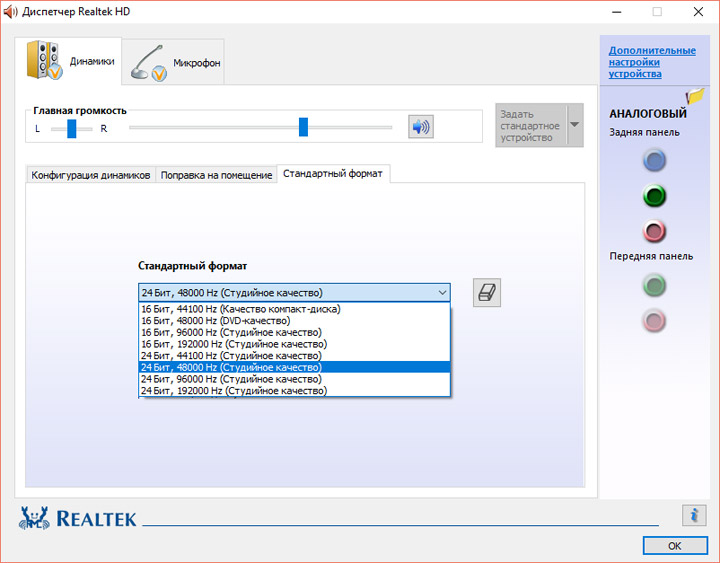Select the pink front panel jack

tap(654, 321)
